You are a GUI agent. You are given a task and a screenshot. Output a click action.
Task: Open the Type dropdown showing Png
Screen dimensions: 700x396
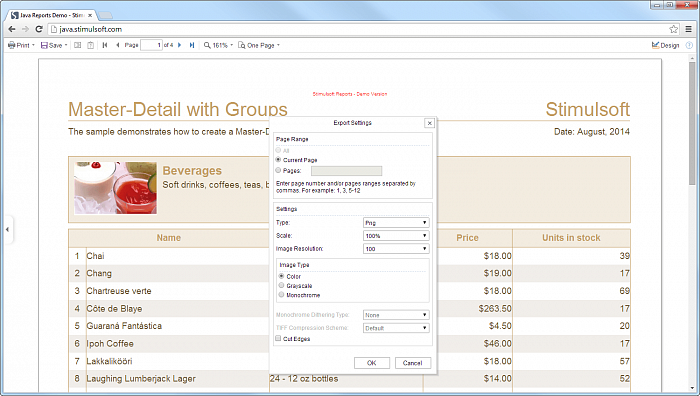(396, 222)
